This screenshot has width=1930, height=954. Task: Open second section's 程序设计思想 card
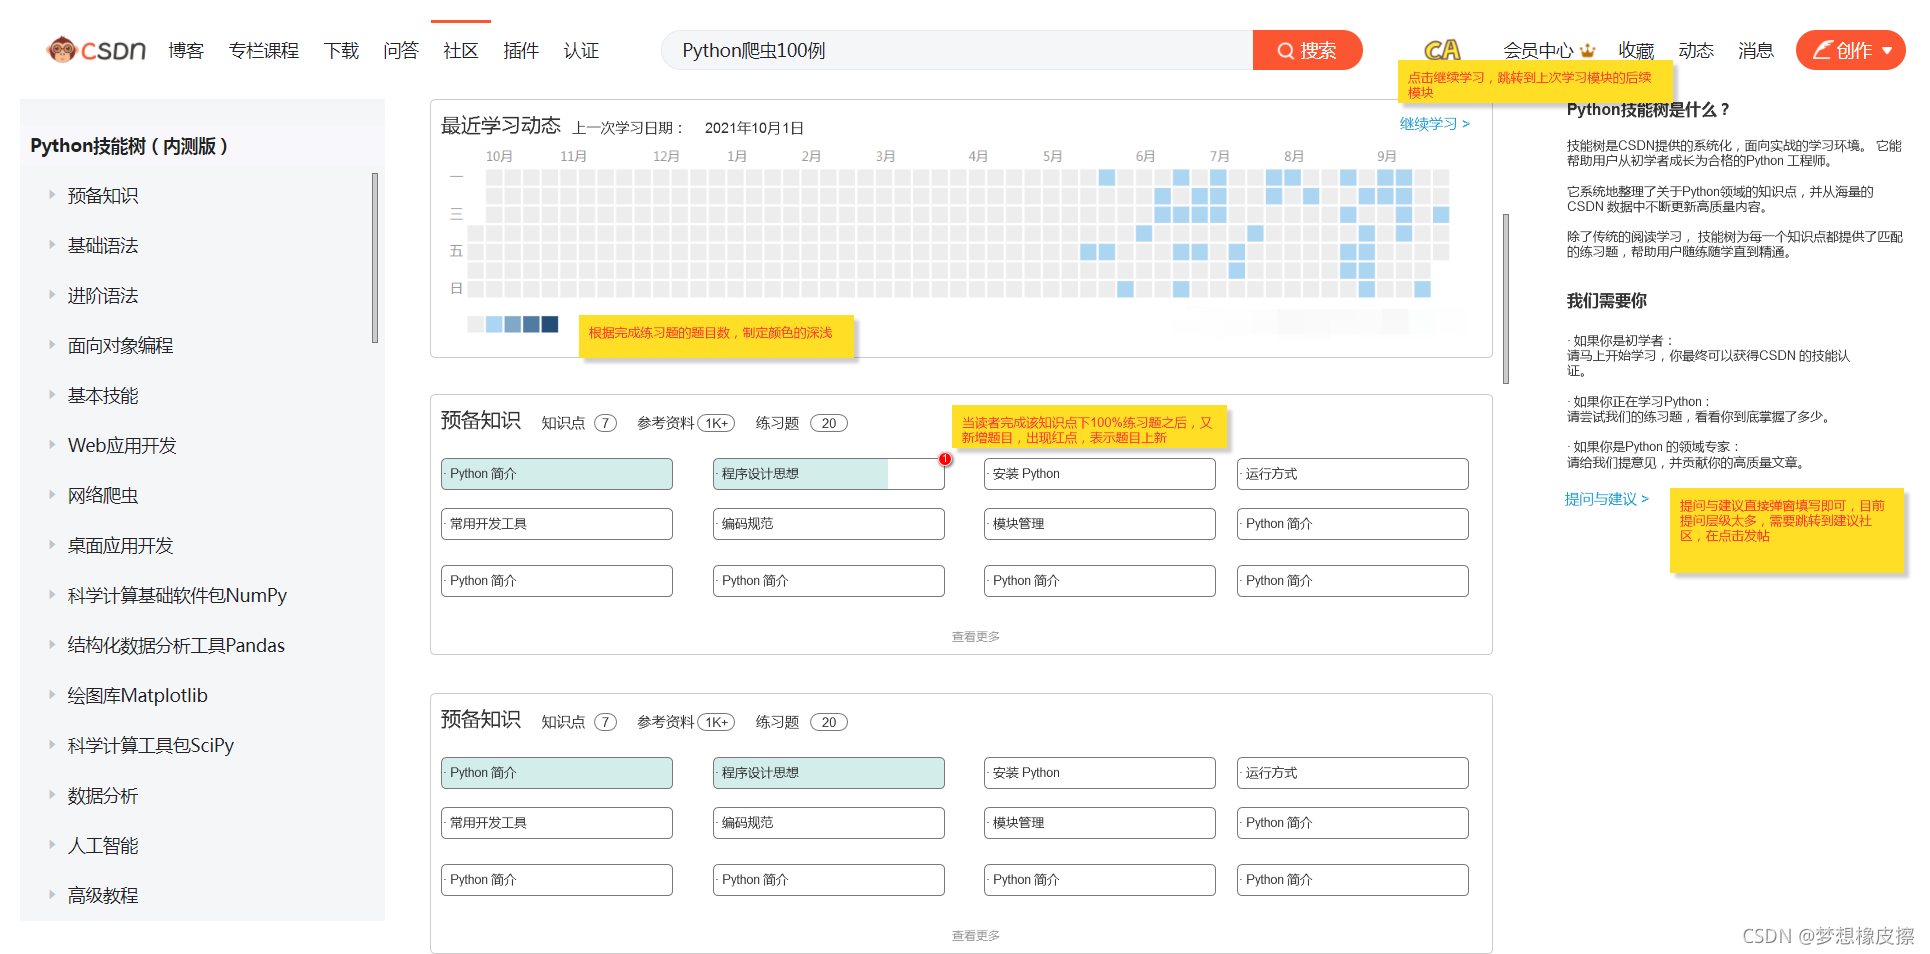tap(829, 773)
